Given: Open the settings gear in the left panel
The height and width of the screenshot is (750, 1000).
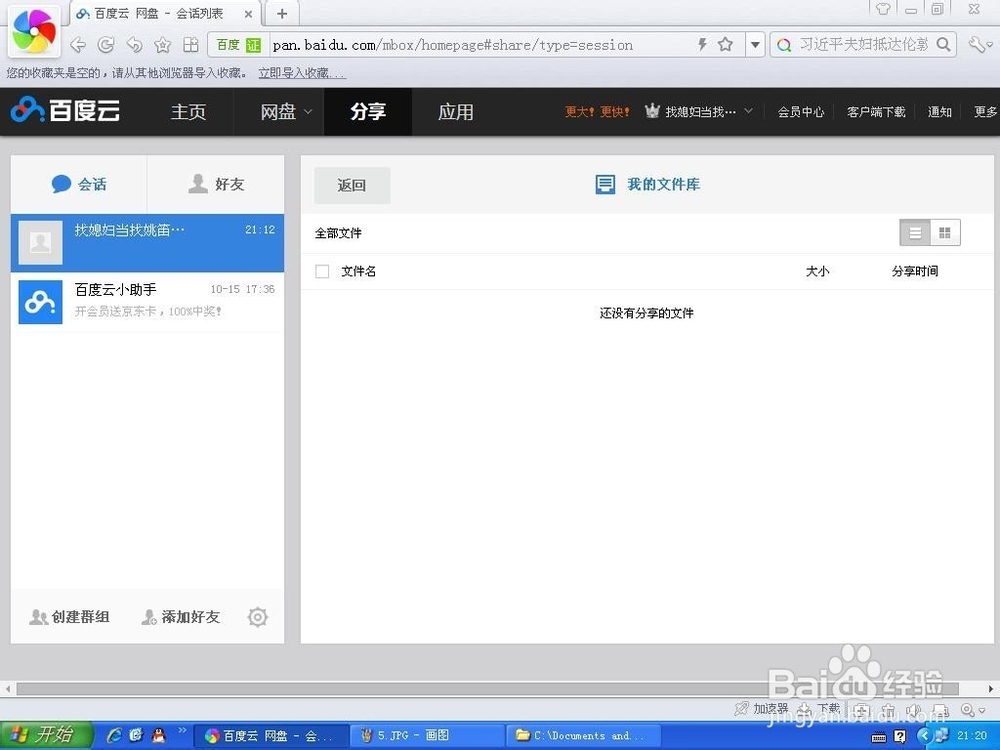Looking at the screenshot, I should coord(257,617).
